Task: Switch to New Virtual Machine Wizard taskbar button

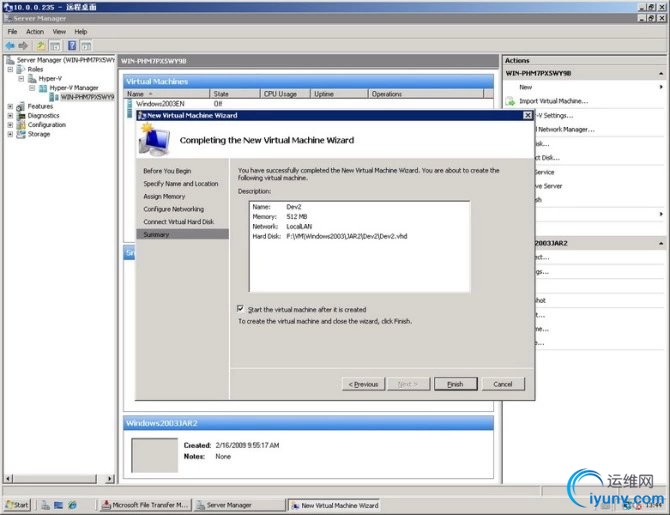Action: 334,505
